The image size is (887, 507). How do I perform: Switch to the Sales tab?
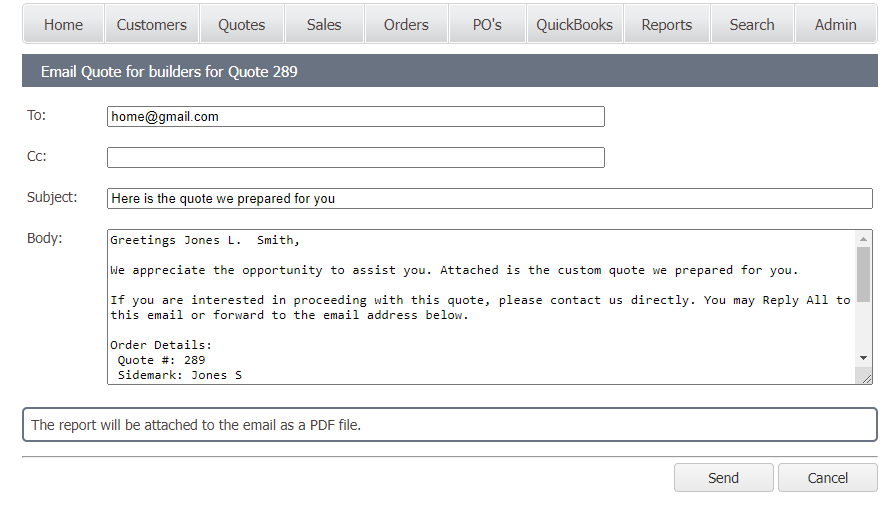click(324, 25)
